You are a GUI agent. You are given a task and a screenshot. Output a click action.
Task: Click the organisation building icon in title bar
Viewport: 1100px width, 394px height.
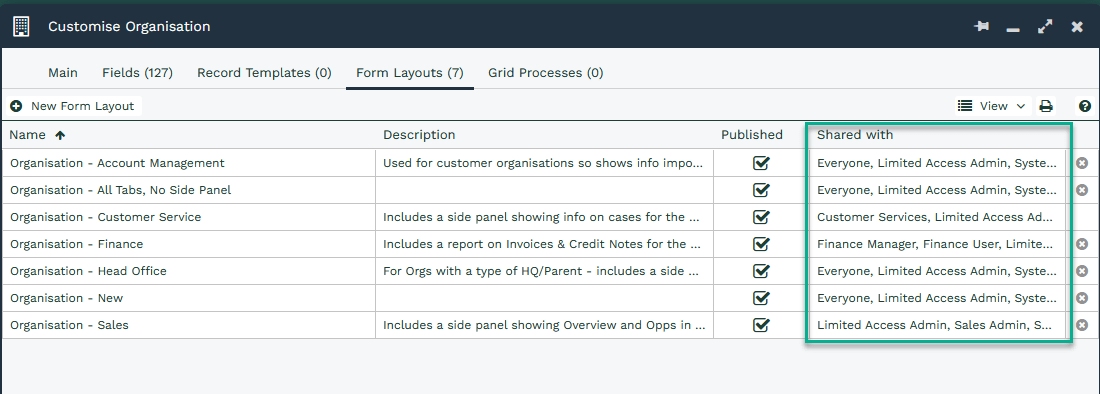(x=22, y=27)
